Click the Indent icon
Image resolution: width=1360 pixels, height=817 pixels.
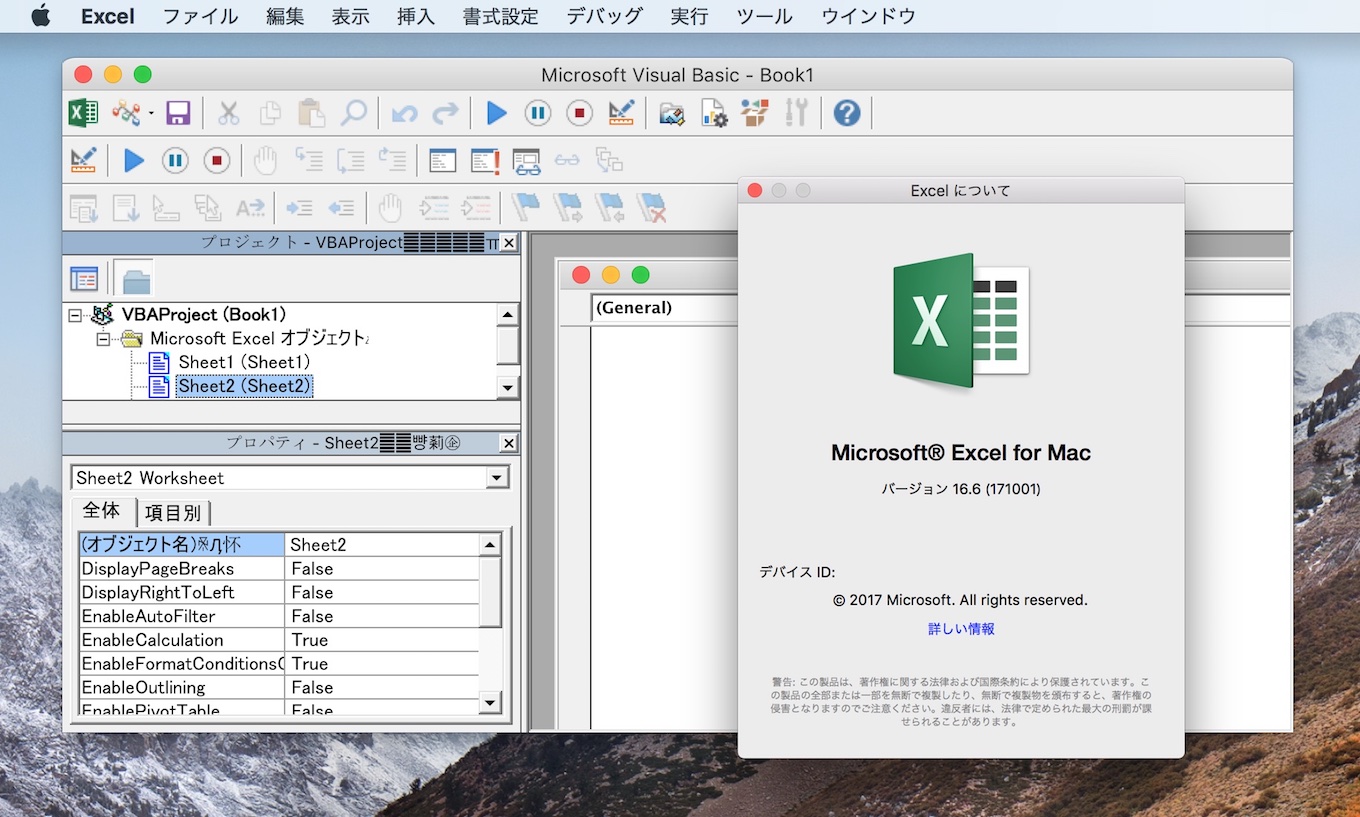[299, 208]
